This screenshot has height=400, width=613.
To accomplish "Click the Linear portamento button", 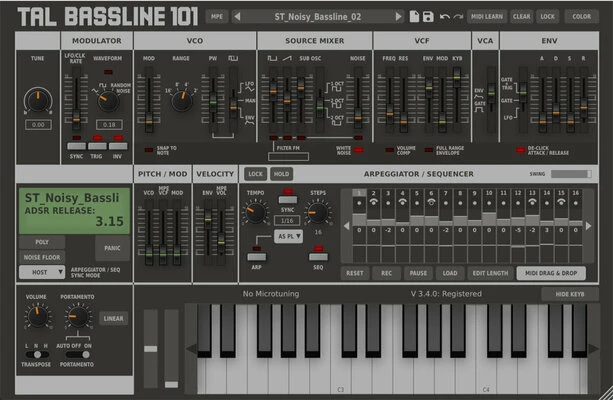I will click(113, 318).
